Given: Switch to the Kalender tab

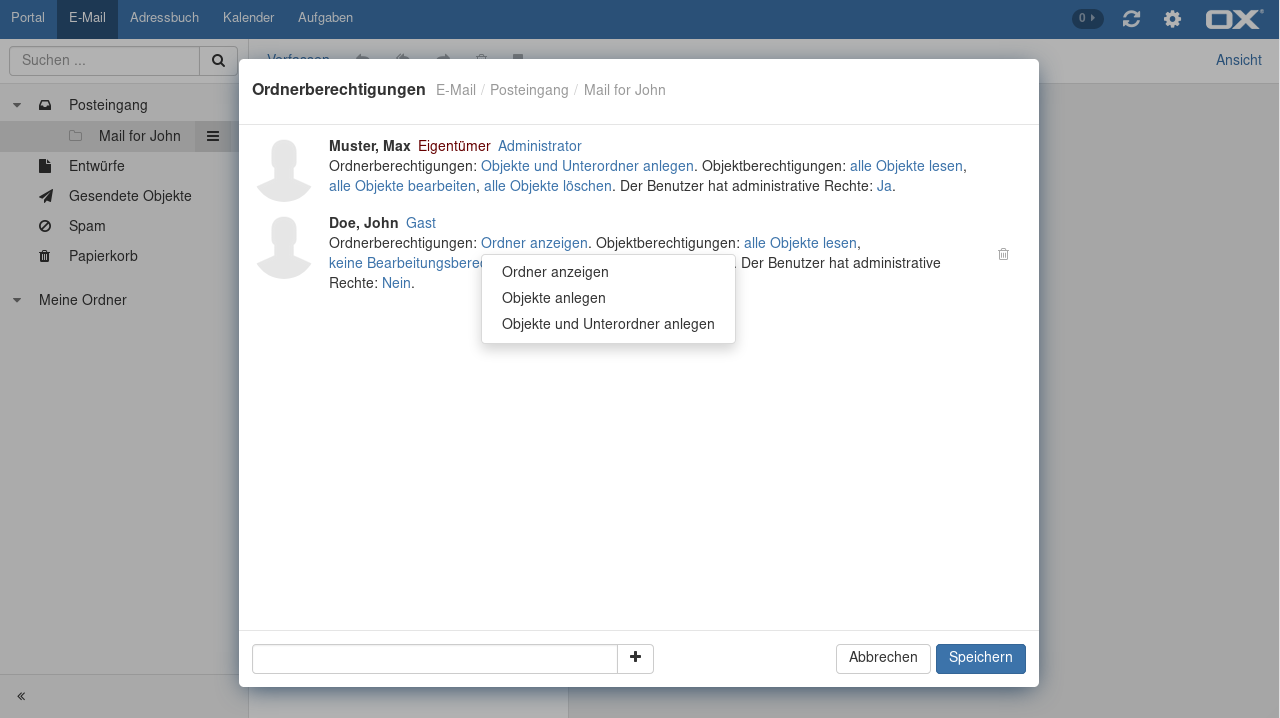Looking at the screenshot, I should 248,18.
